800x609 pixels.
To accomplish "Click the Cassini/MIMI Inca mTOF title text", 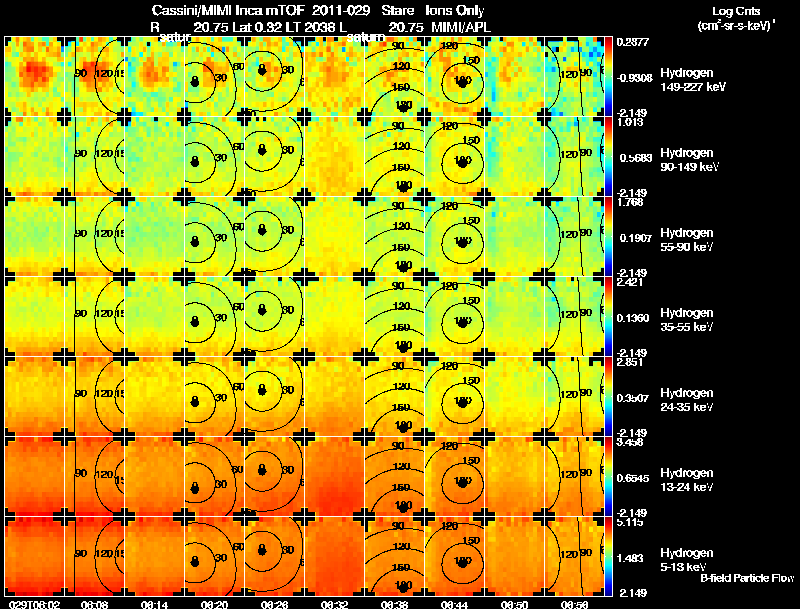I will pyautogui.click(x=229, y=11).
